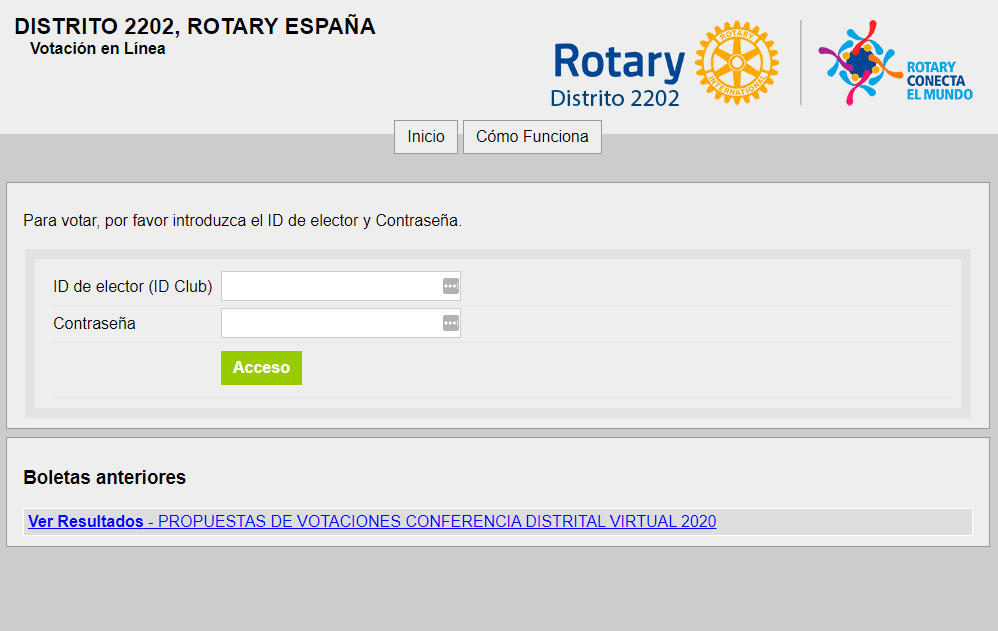
Task: Click the autofill icon in ID de elector field
Action: 450,287
